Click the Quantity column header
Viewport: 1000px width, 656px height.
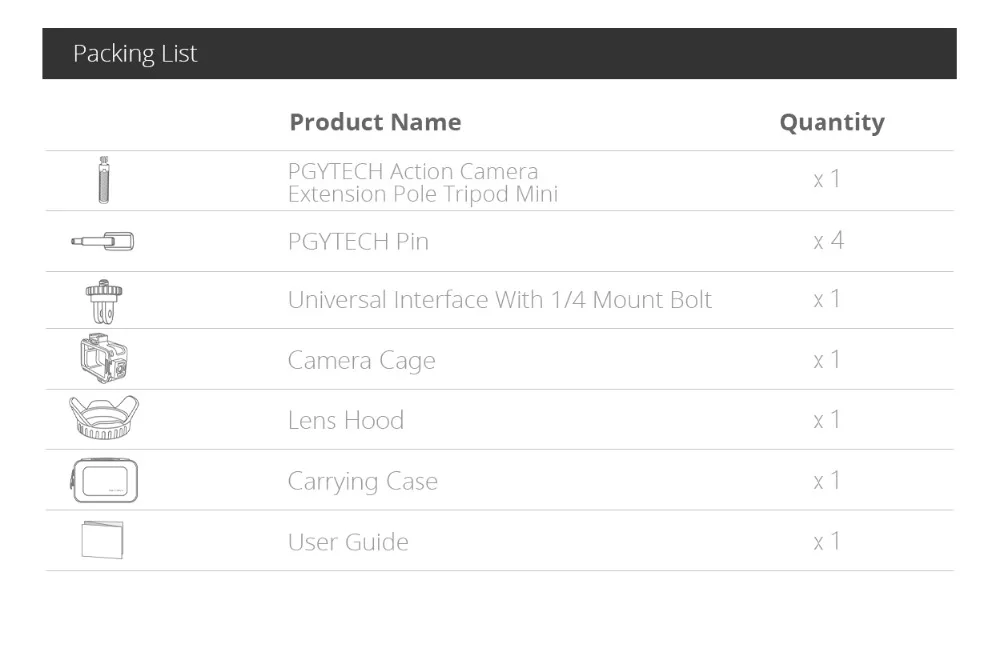(x=831, y=123)
